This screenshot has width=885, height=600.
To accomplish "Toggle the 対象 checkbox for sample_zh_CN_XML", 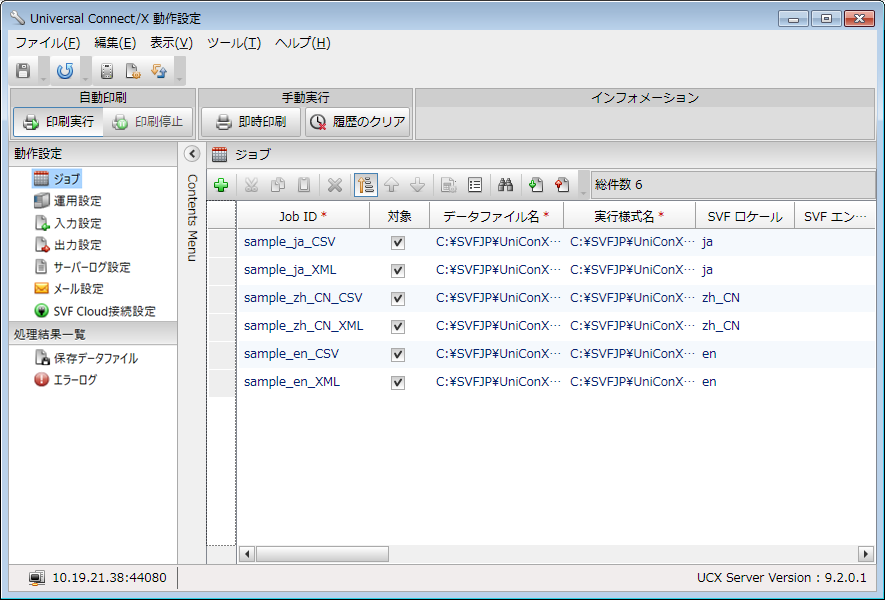I will point(398,327).
